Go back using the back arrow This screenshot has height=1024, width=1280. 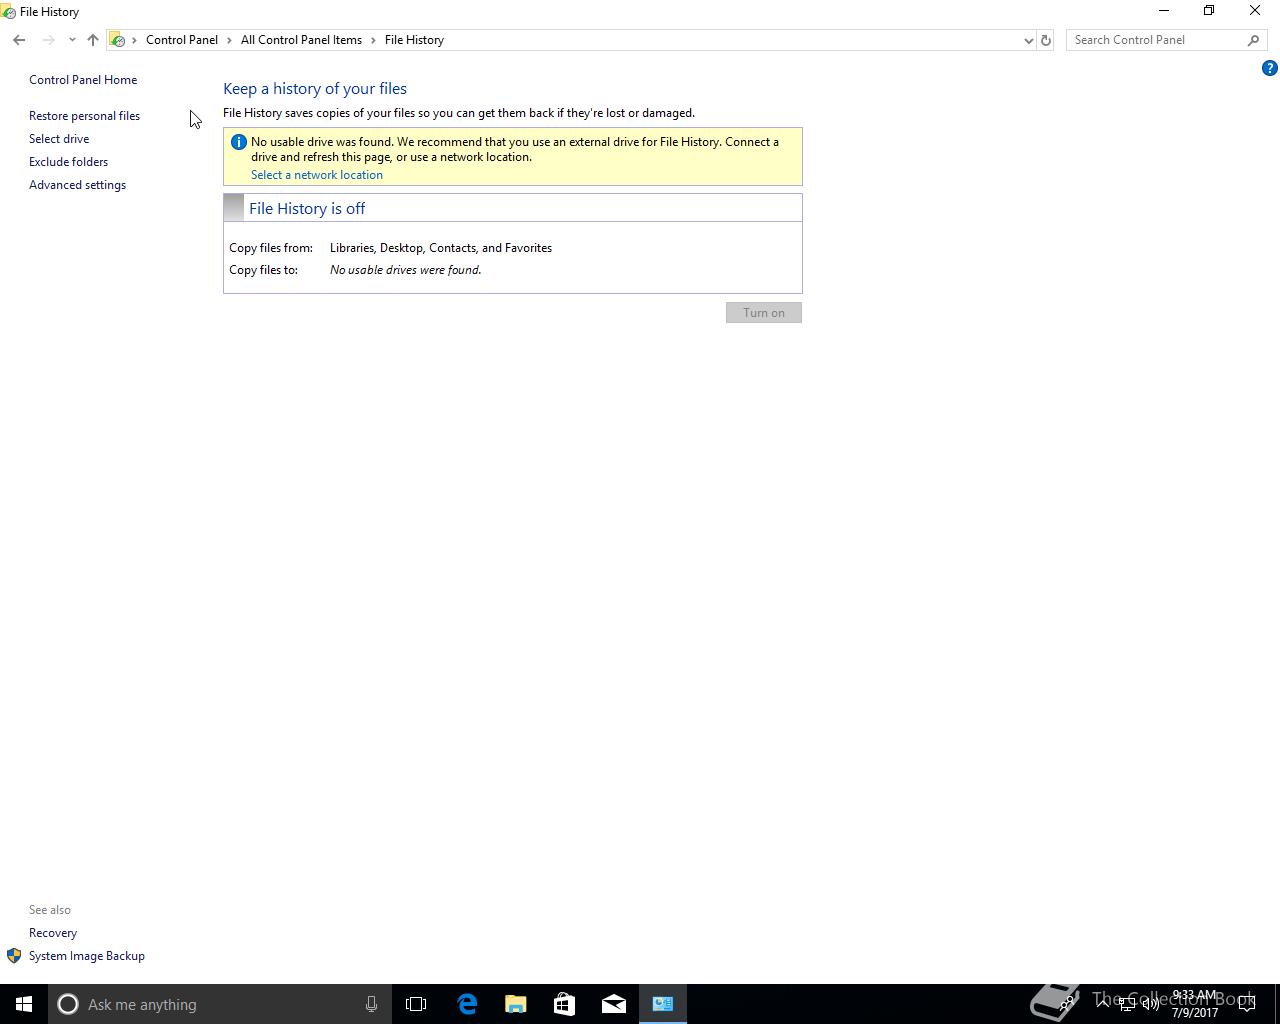(19, 40)
